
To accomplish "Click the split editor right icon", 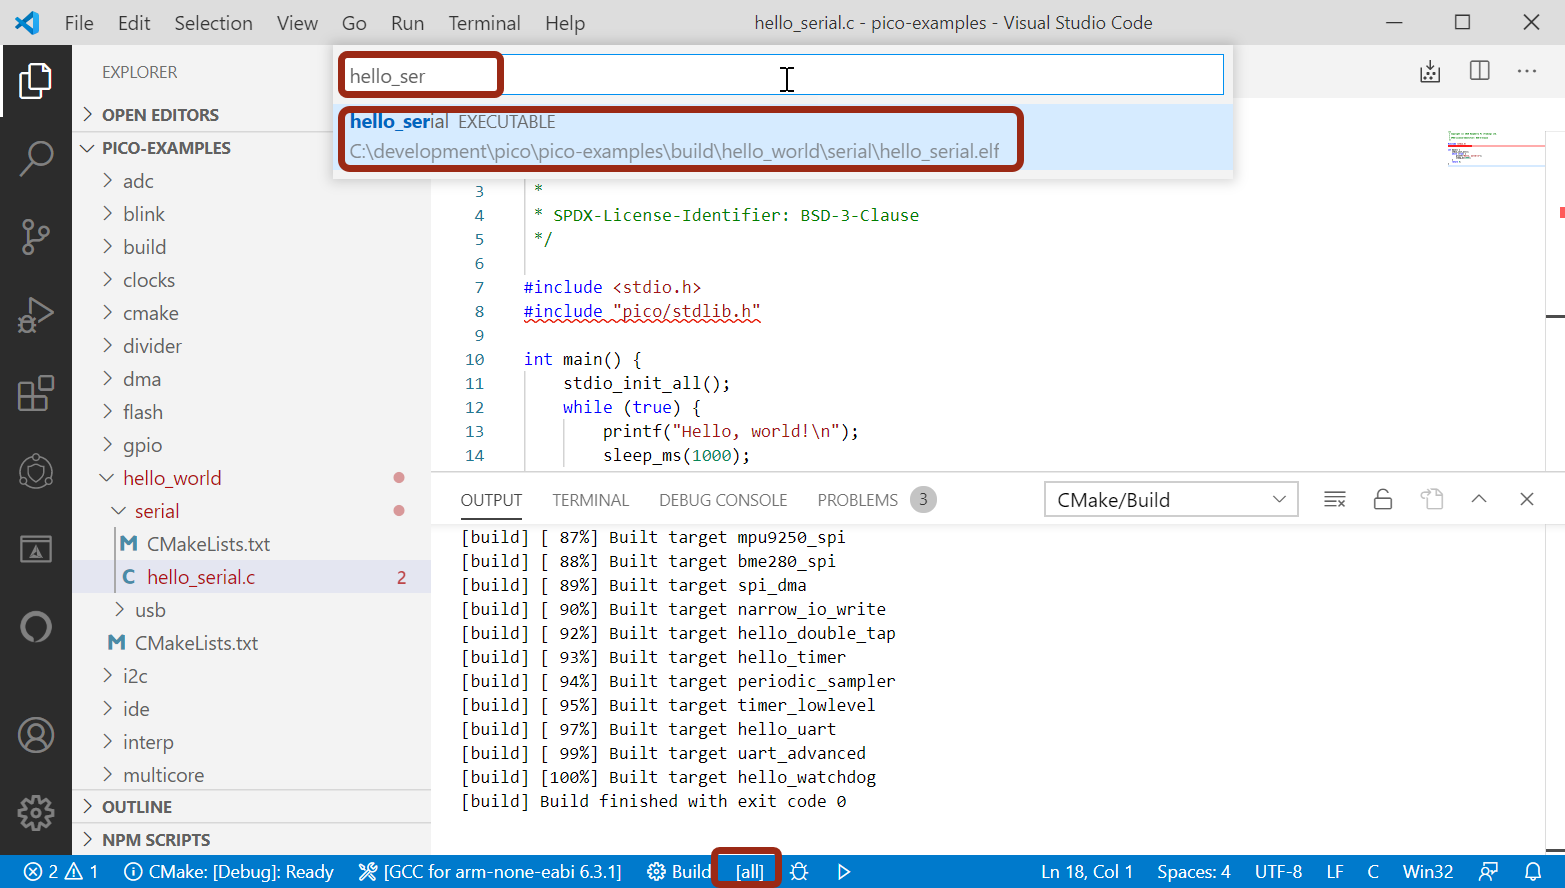I will pos(1480,71).
